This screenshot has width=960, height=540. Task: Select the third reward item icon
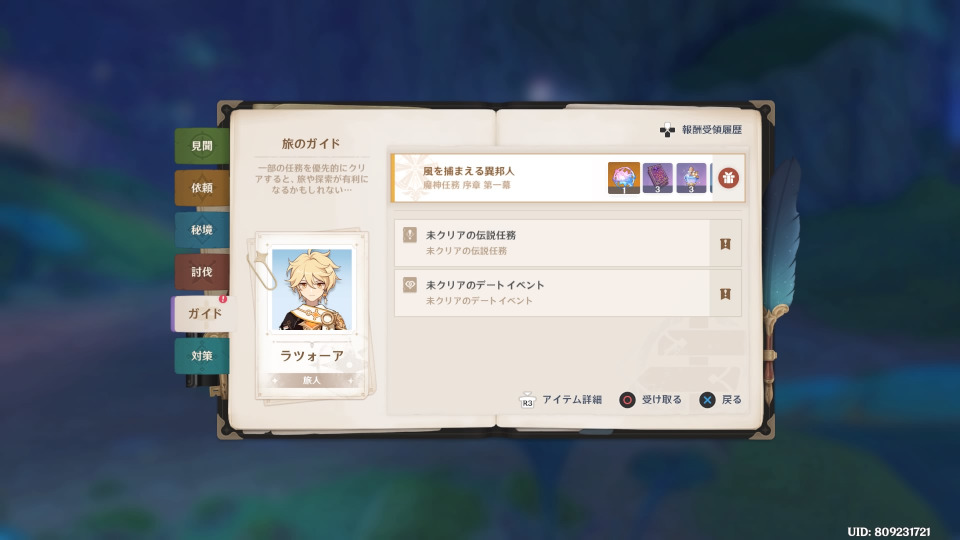(691, 178)
